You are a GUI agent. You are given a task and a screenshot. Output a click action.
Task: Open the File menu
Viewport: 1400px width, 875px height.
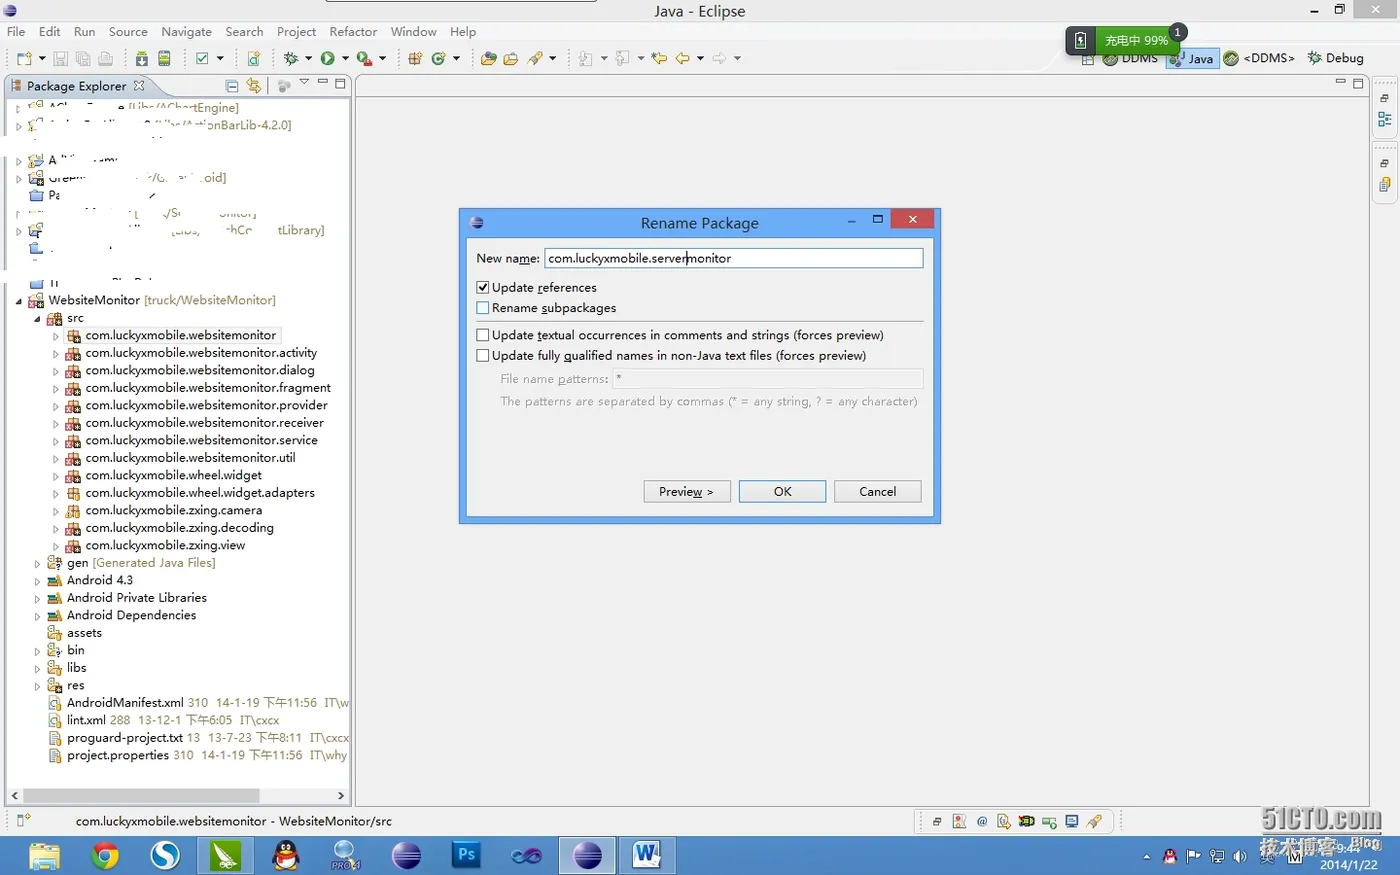16,32
